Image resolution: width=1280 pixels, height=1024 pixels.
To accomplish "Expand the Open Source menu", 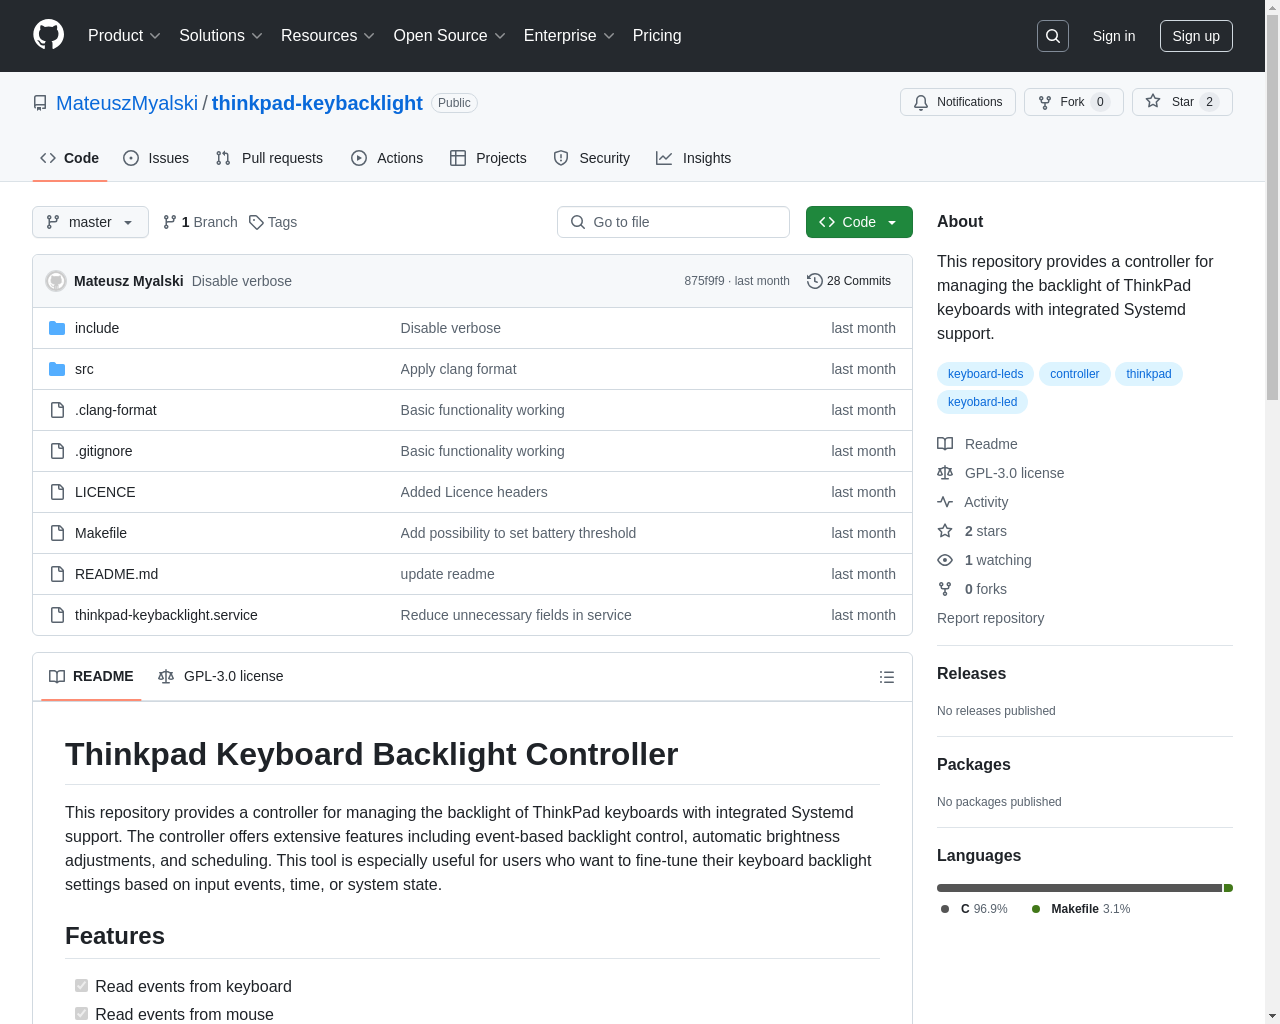I will (x=450, y=36).
